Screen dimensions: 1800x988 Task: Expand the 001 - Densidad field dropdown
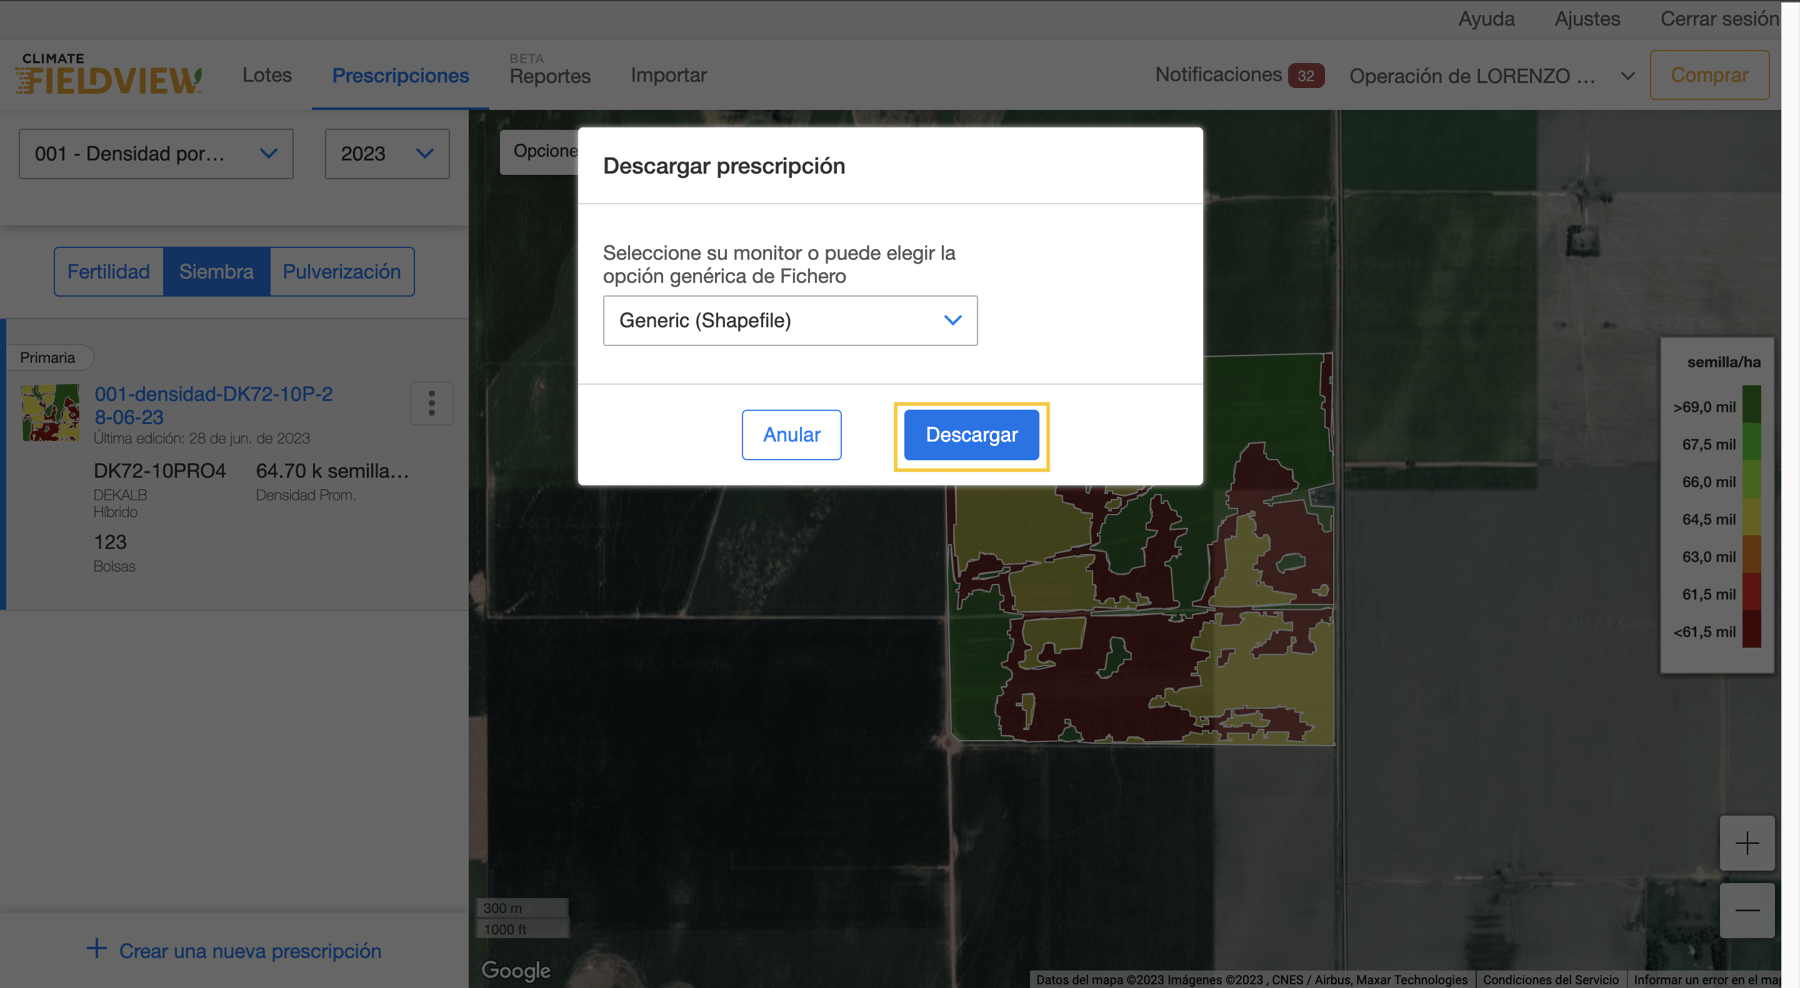point(156,154)
